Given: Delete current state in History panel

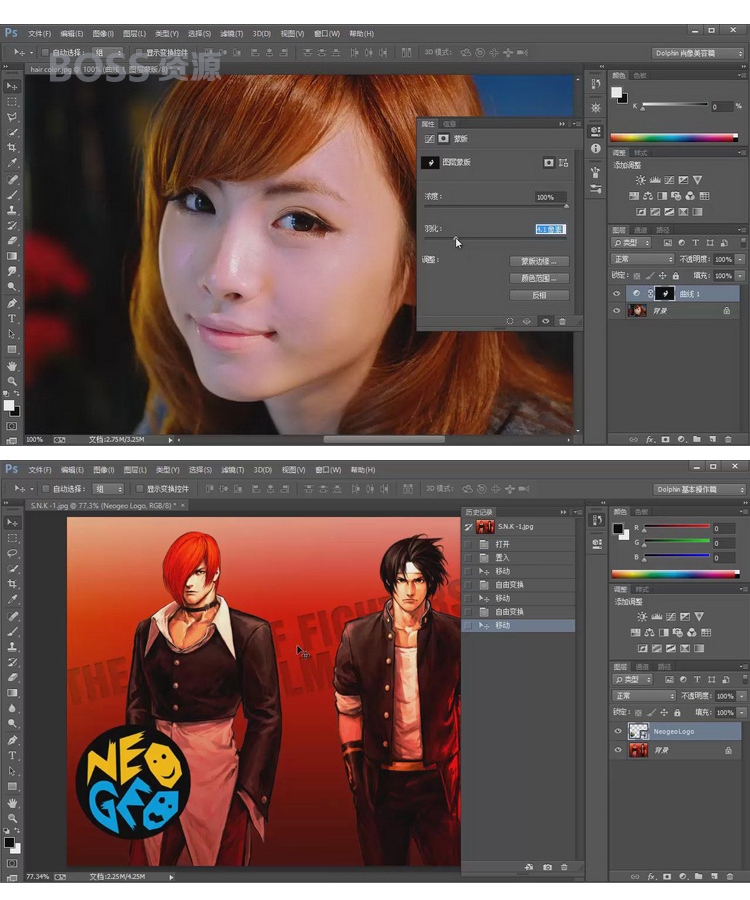Looking at the screenshot, I should (x=564, y=867).
